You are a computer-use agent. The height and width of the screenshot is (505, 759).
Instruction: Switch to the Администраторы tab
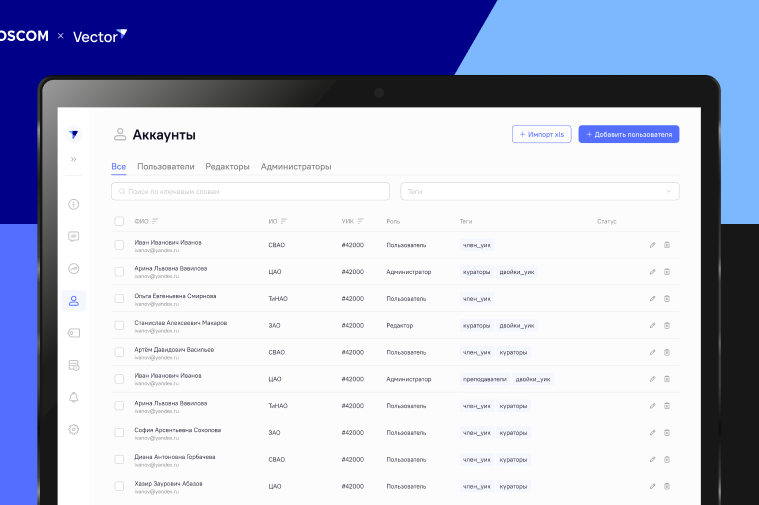click(x=296, y=166)
